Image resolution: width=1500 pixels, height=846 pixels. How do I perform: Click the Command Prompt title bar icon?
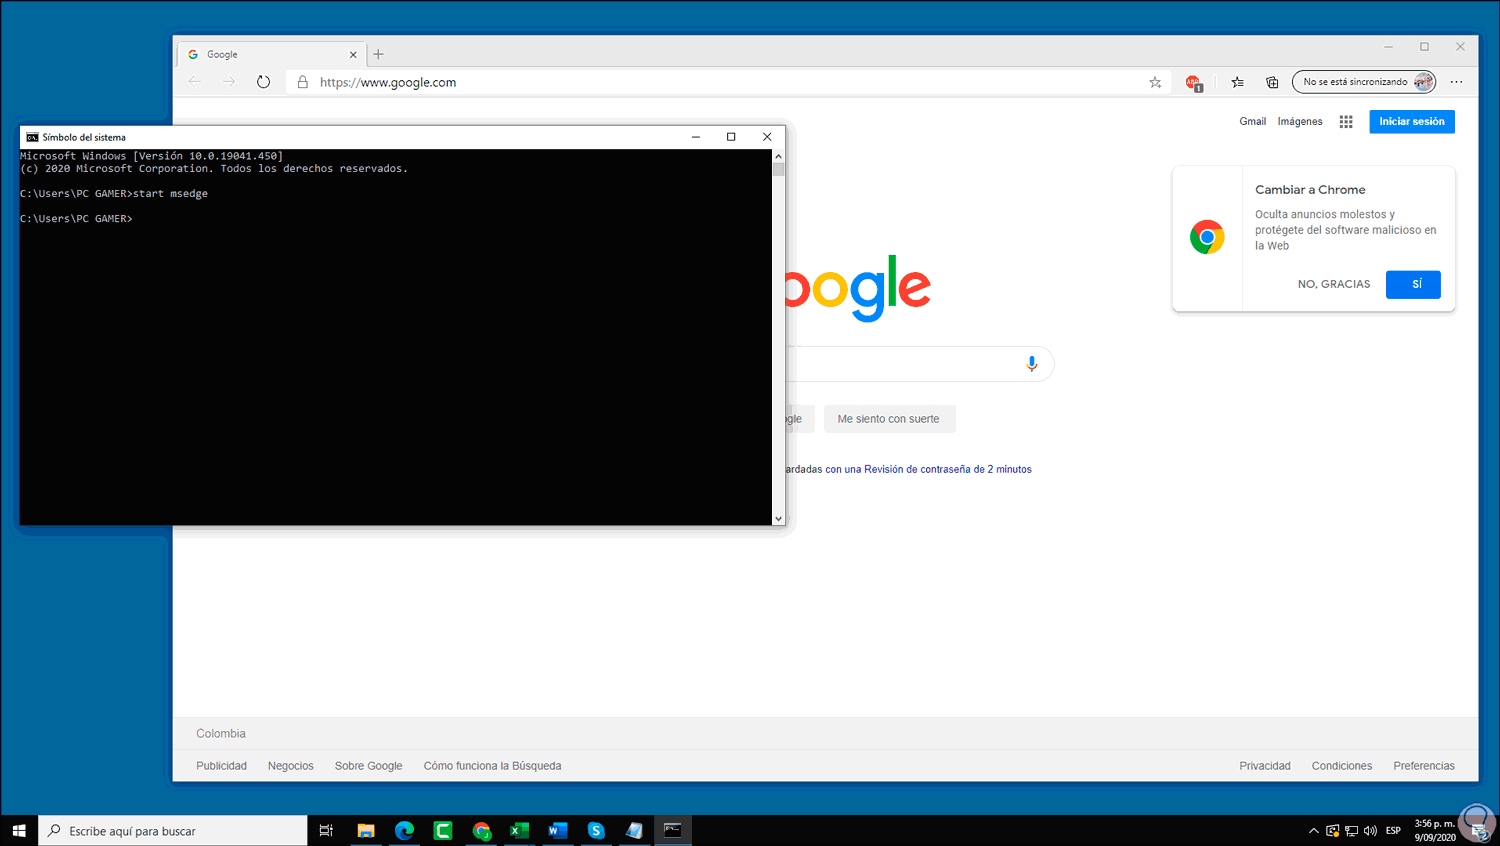32,137
